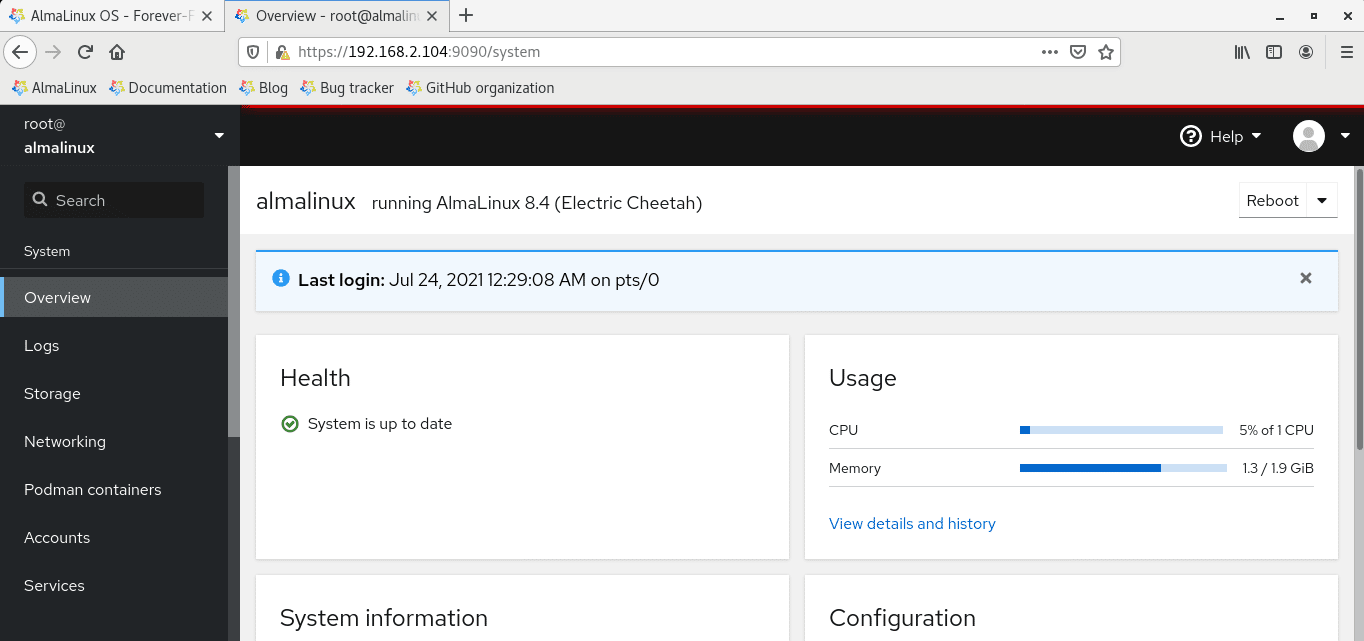This screenshot has height=641, width=1364.
Task: Click the user avatar icon
Action: coord(1309,136)
